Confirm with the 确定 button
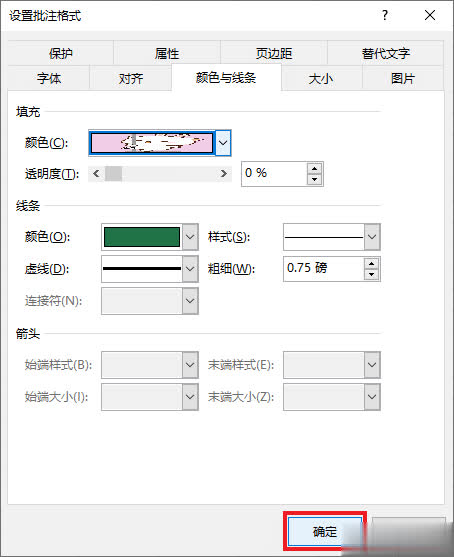Viewport: 454px width, 557px height. (x=325, y=532)
